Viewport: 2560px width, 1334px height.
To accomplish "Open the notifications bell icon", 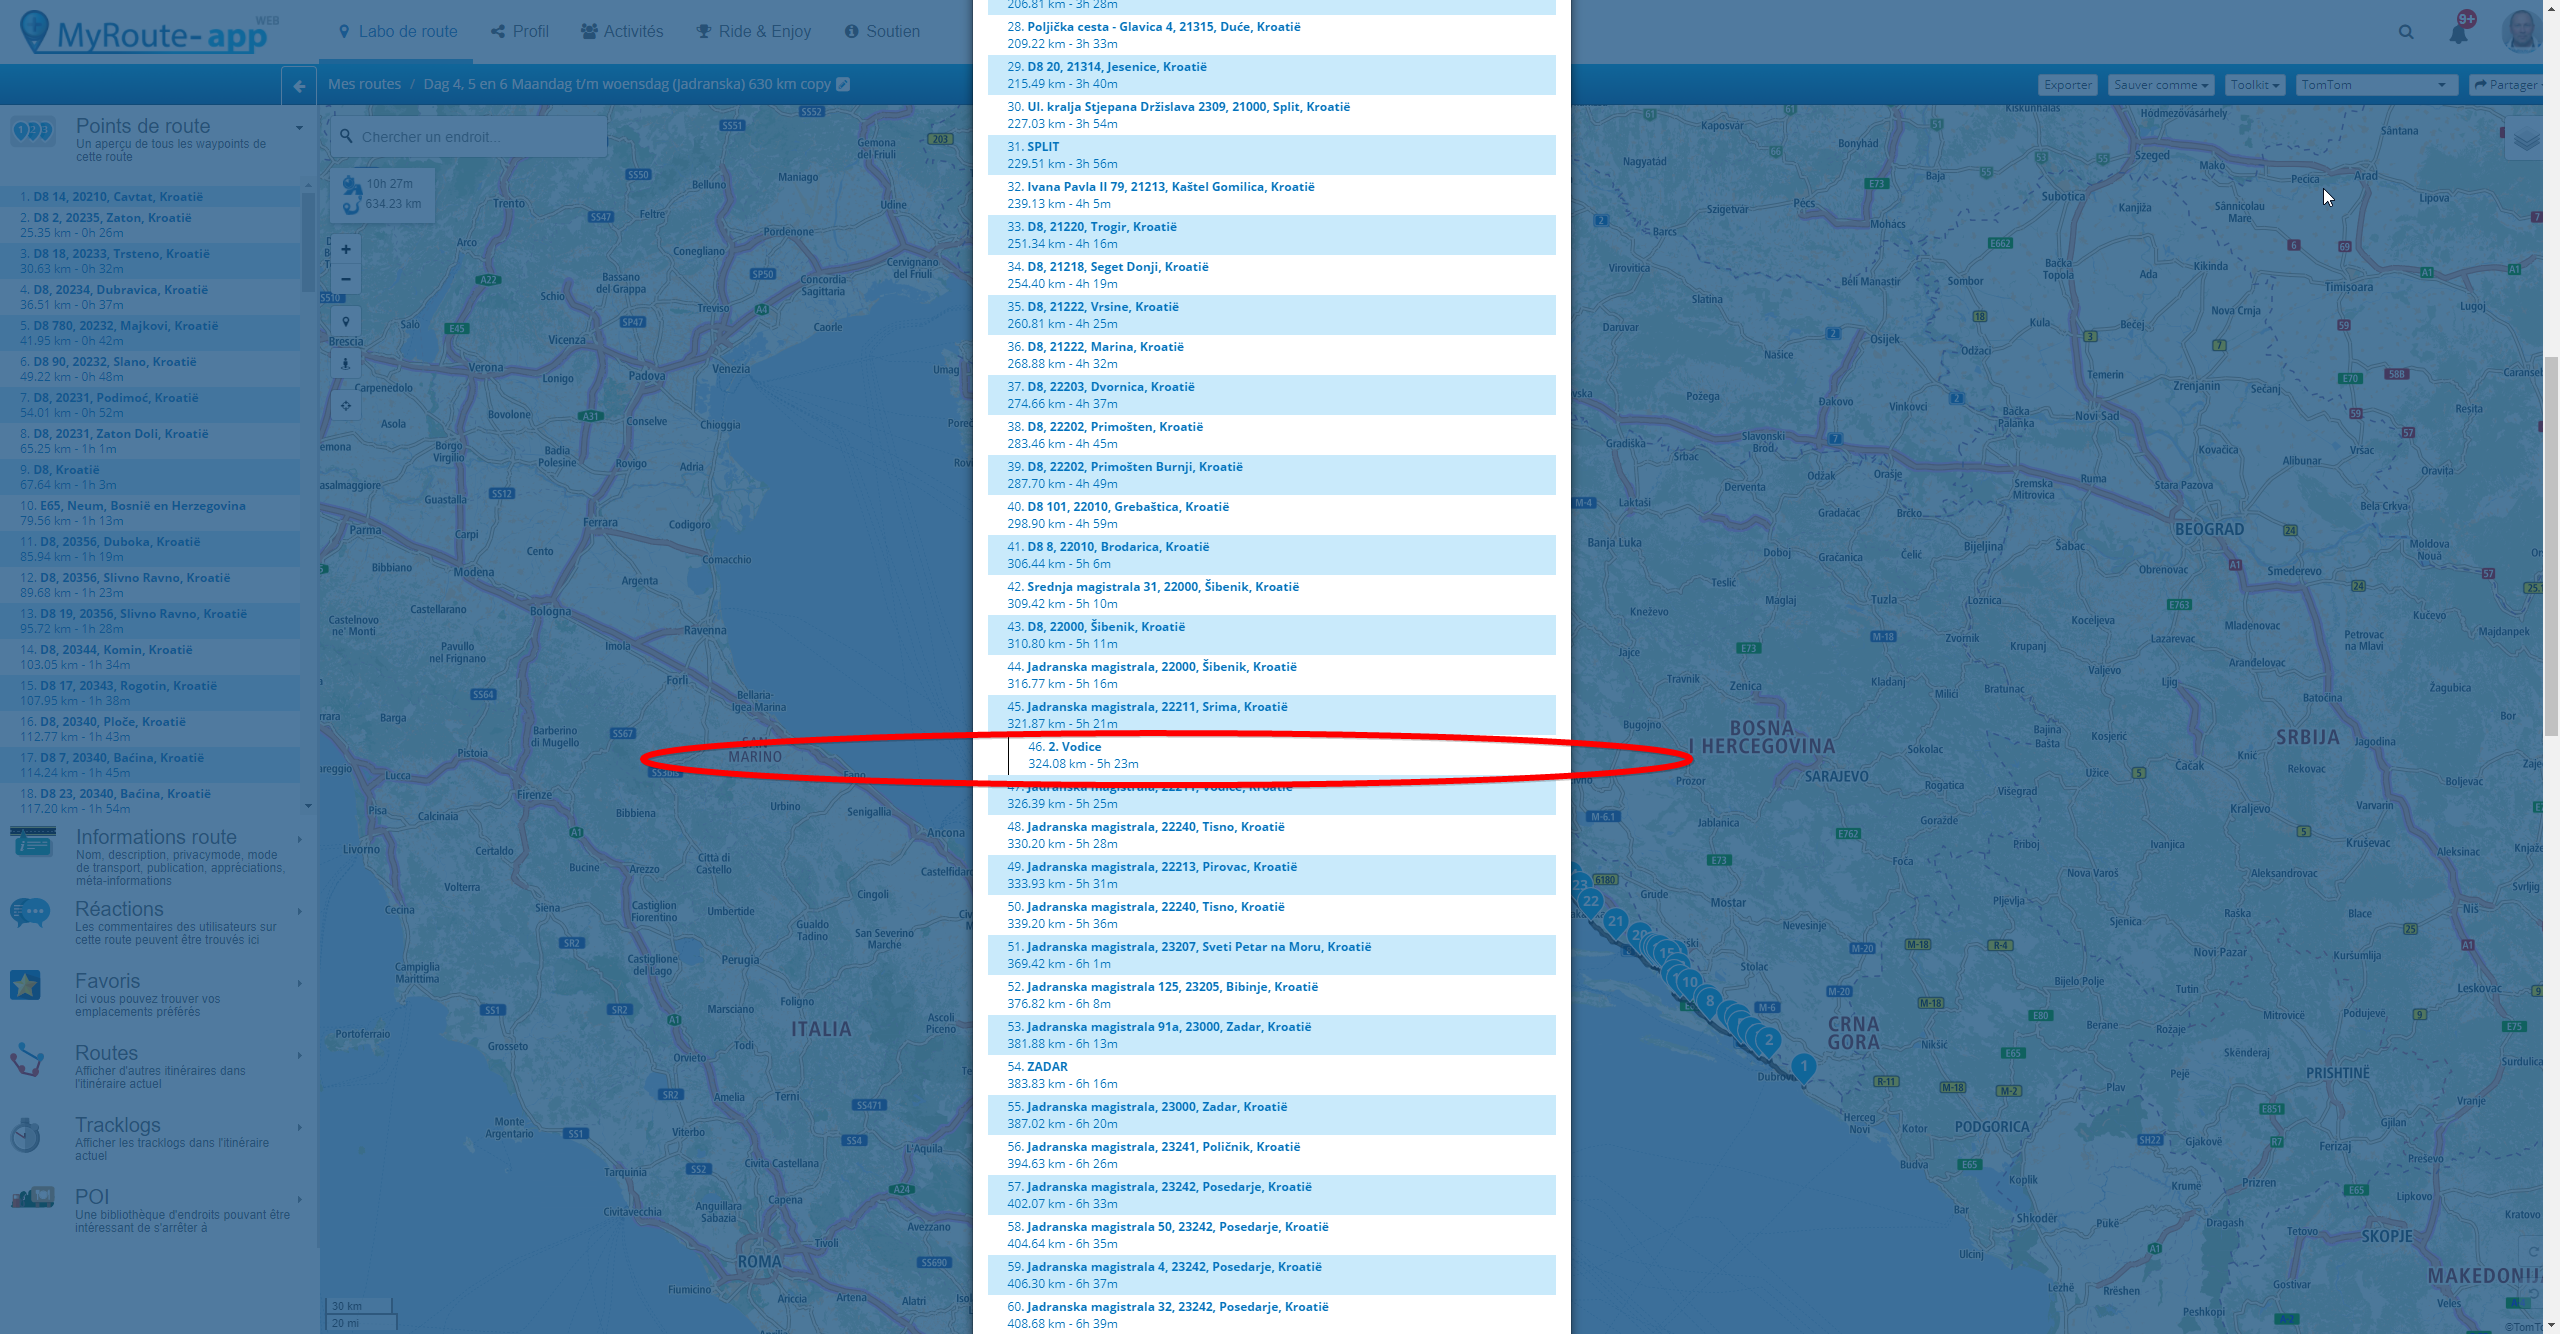I will tap(2458, 33).
